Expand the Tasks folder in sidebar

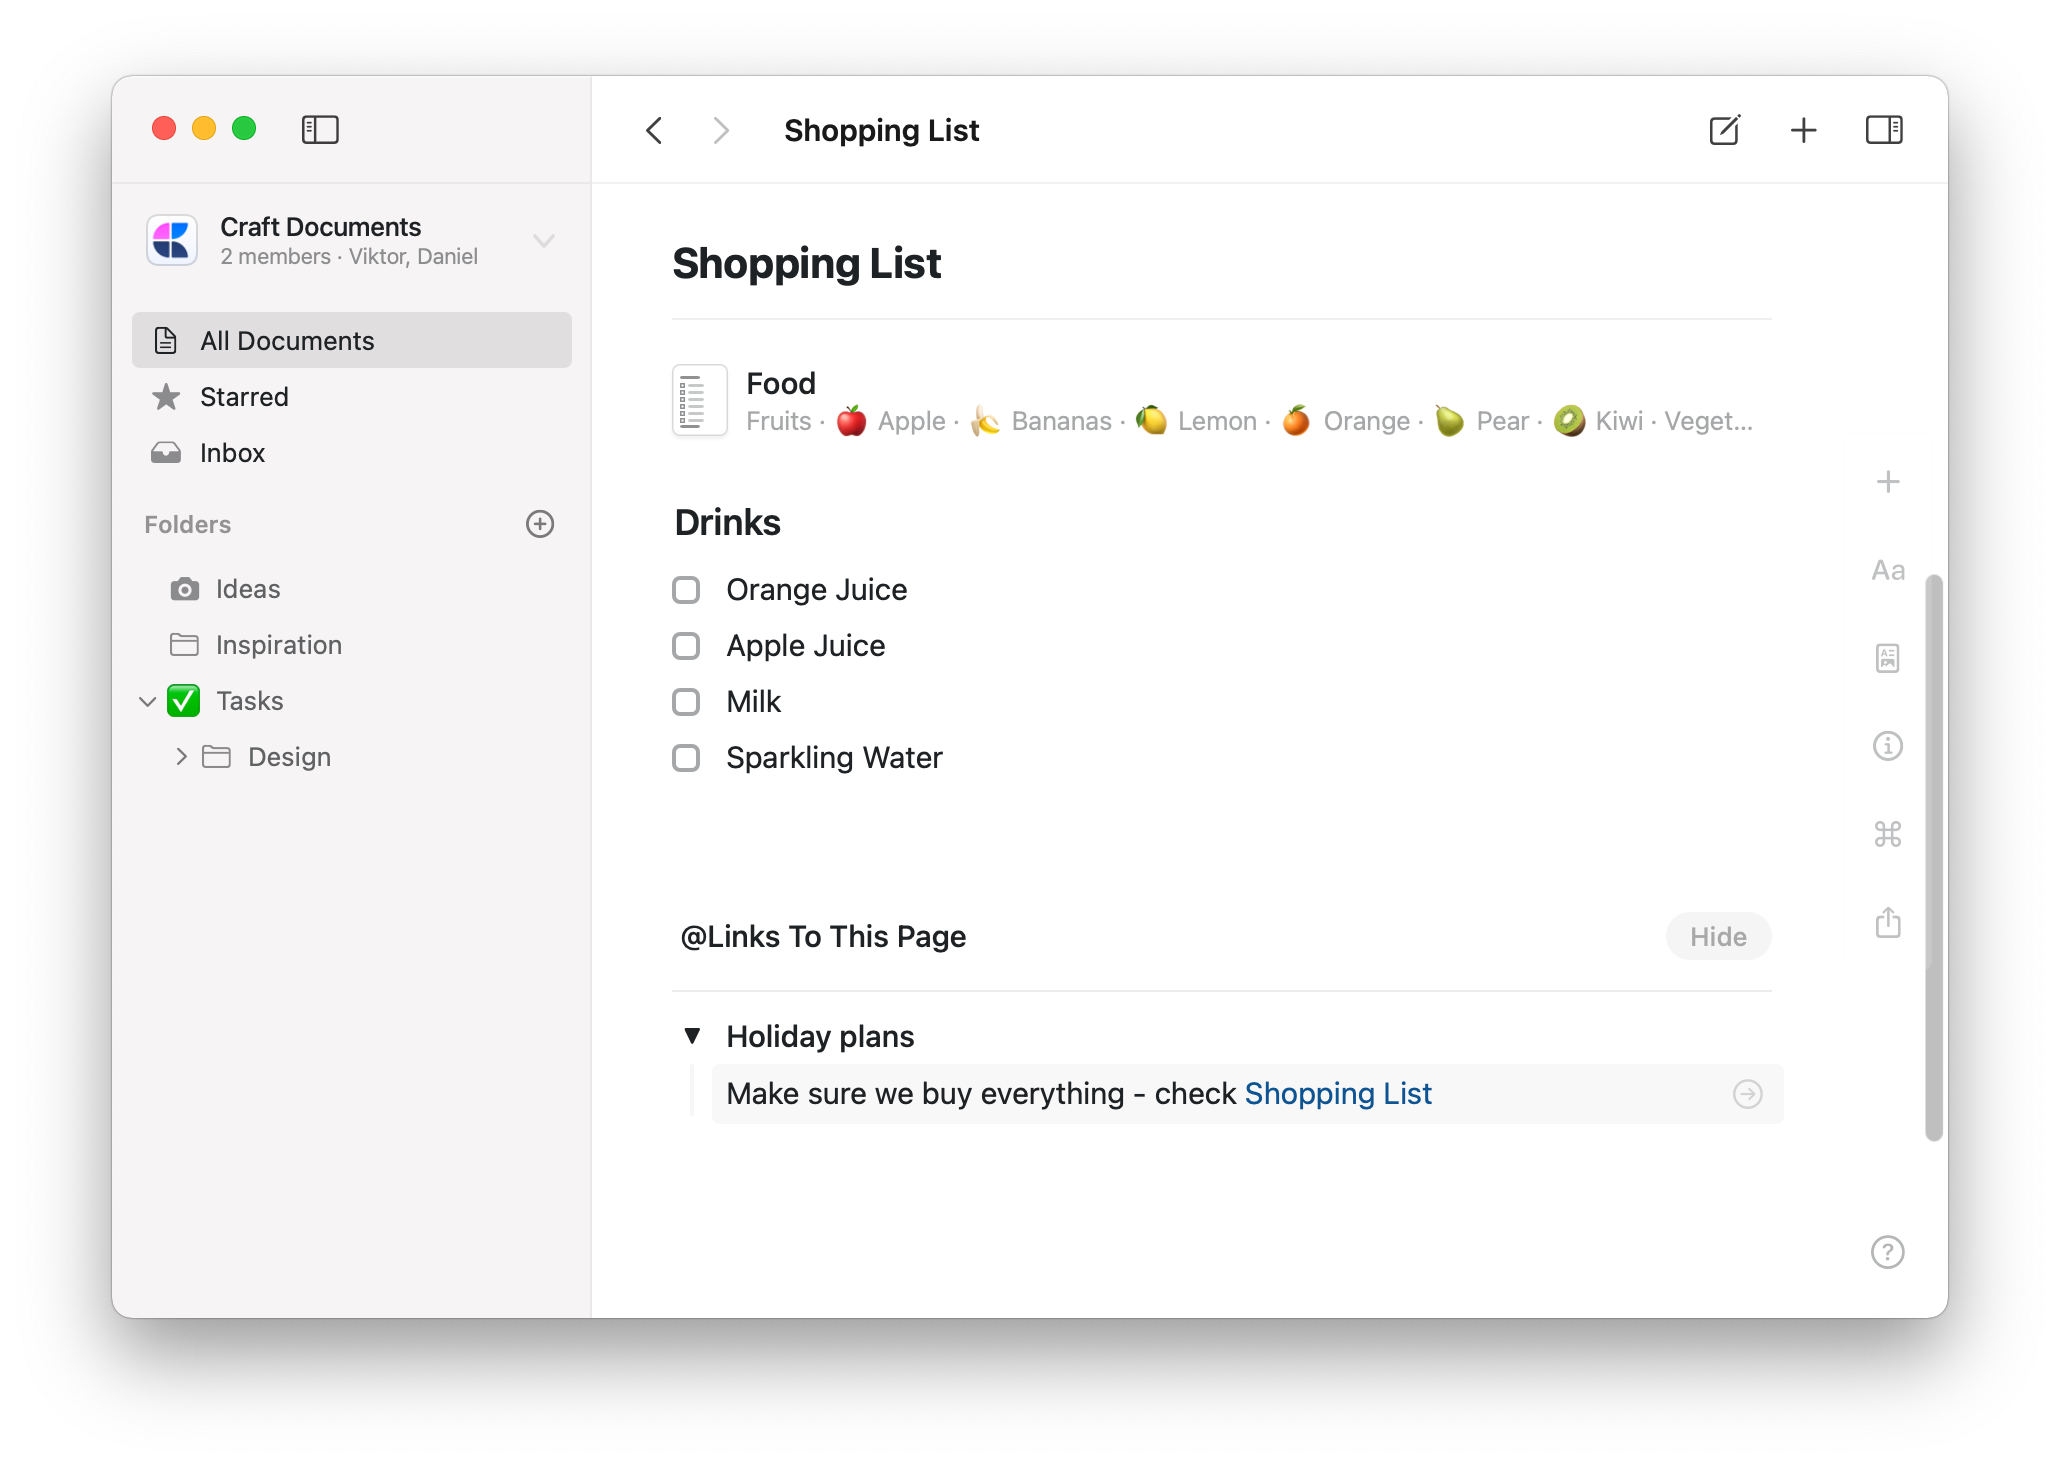(x=147, y=700)
